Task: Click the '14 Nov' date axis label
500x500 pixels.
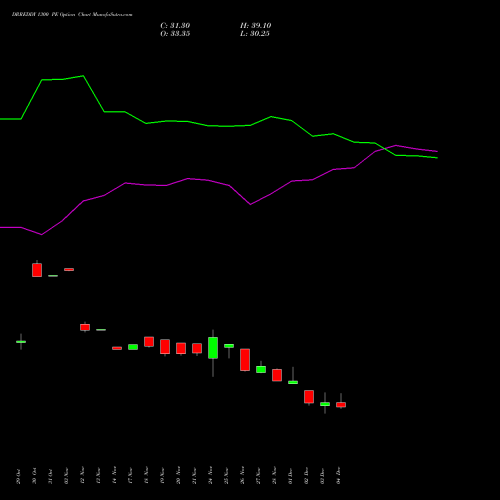Action: (114, 475)
